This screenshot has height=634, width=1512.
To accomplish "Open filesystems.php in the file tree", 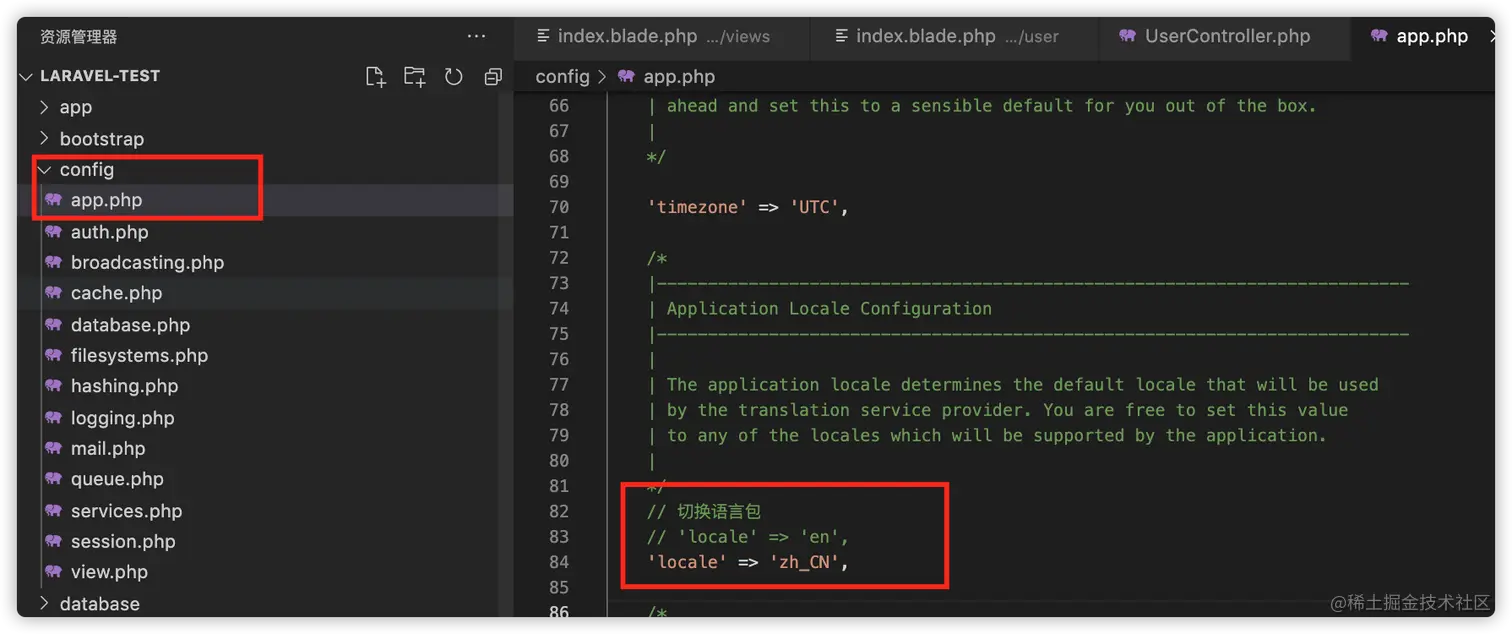I will pyautogui.click(x=139, y=355).
